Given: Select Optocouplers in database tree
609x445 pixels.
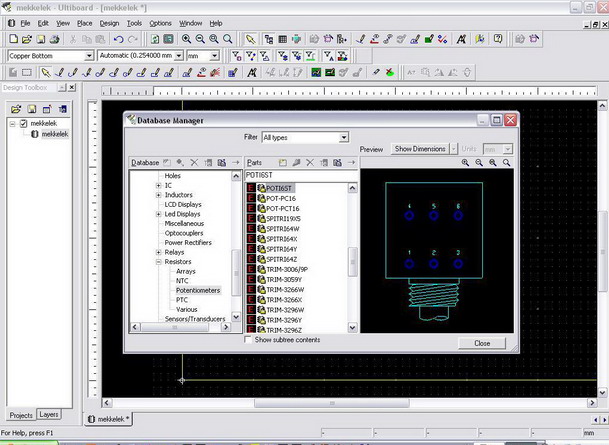Looking at the screenshot, I should point(184,233).
